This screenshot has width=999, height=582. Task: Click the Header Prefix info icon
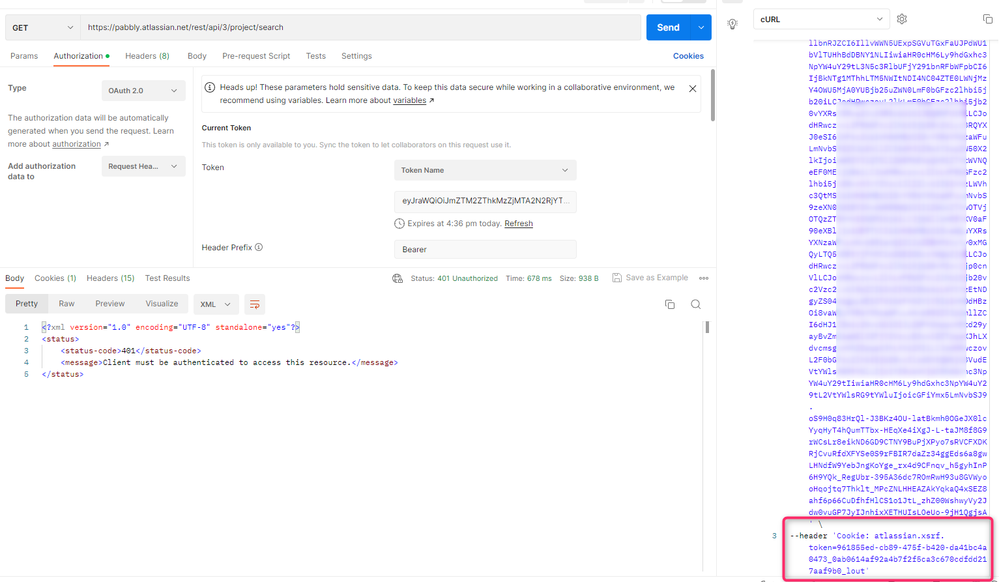click(x=259, y=247)
